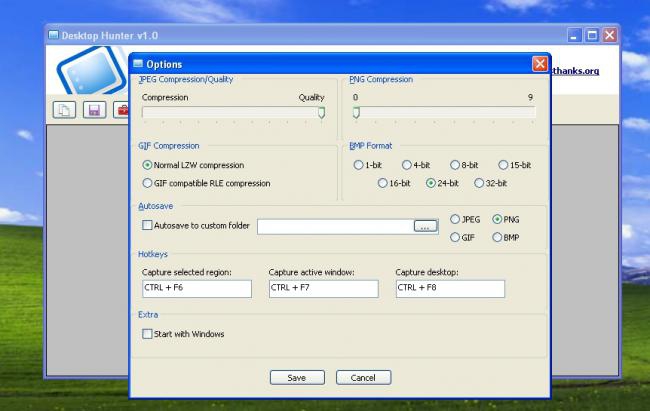Image resolution: width=650 pixels, height=411 pixels.
Task: Click the autosave folder path field
Action: point(335,226)
